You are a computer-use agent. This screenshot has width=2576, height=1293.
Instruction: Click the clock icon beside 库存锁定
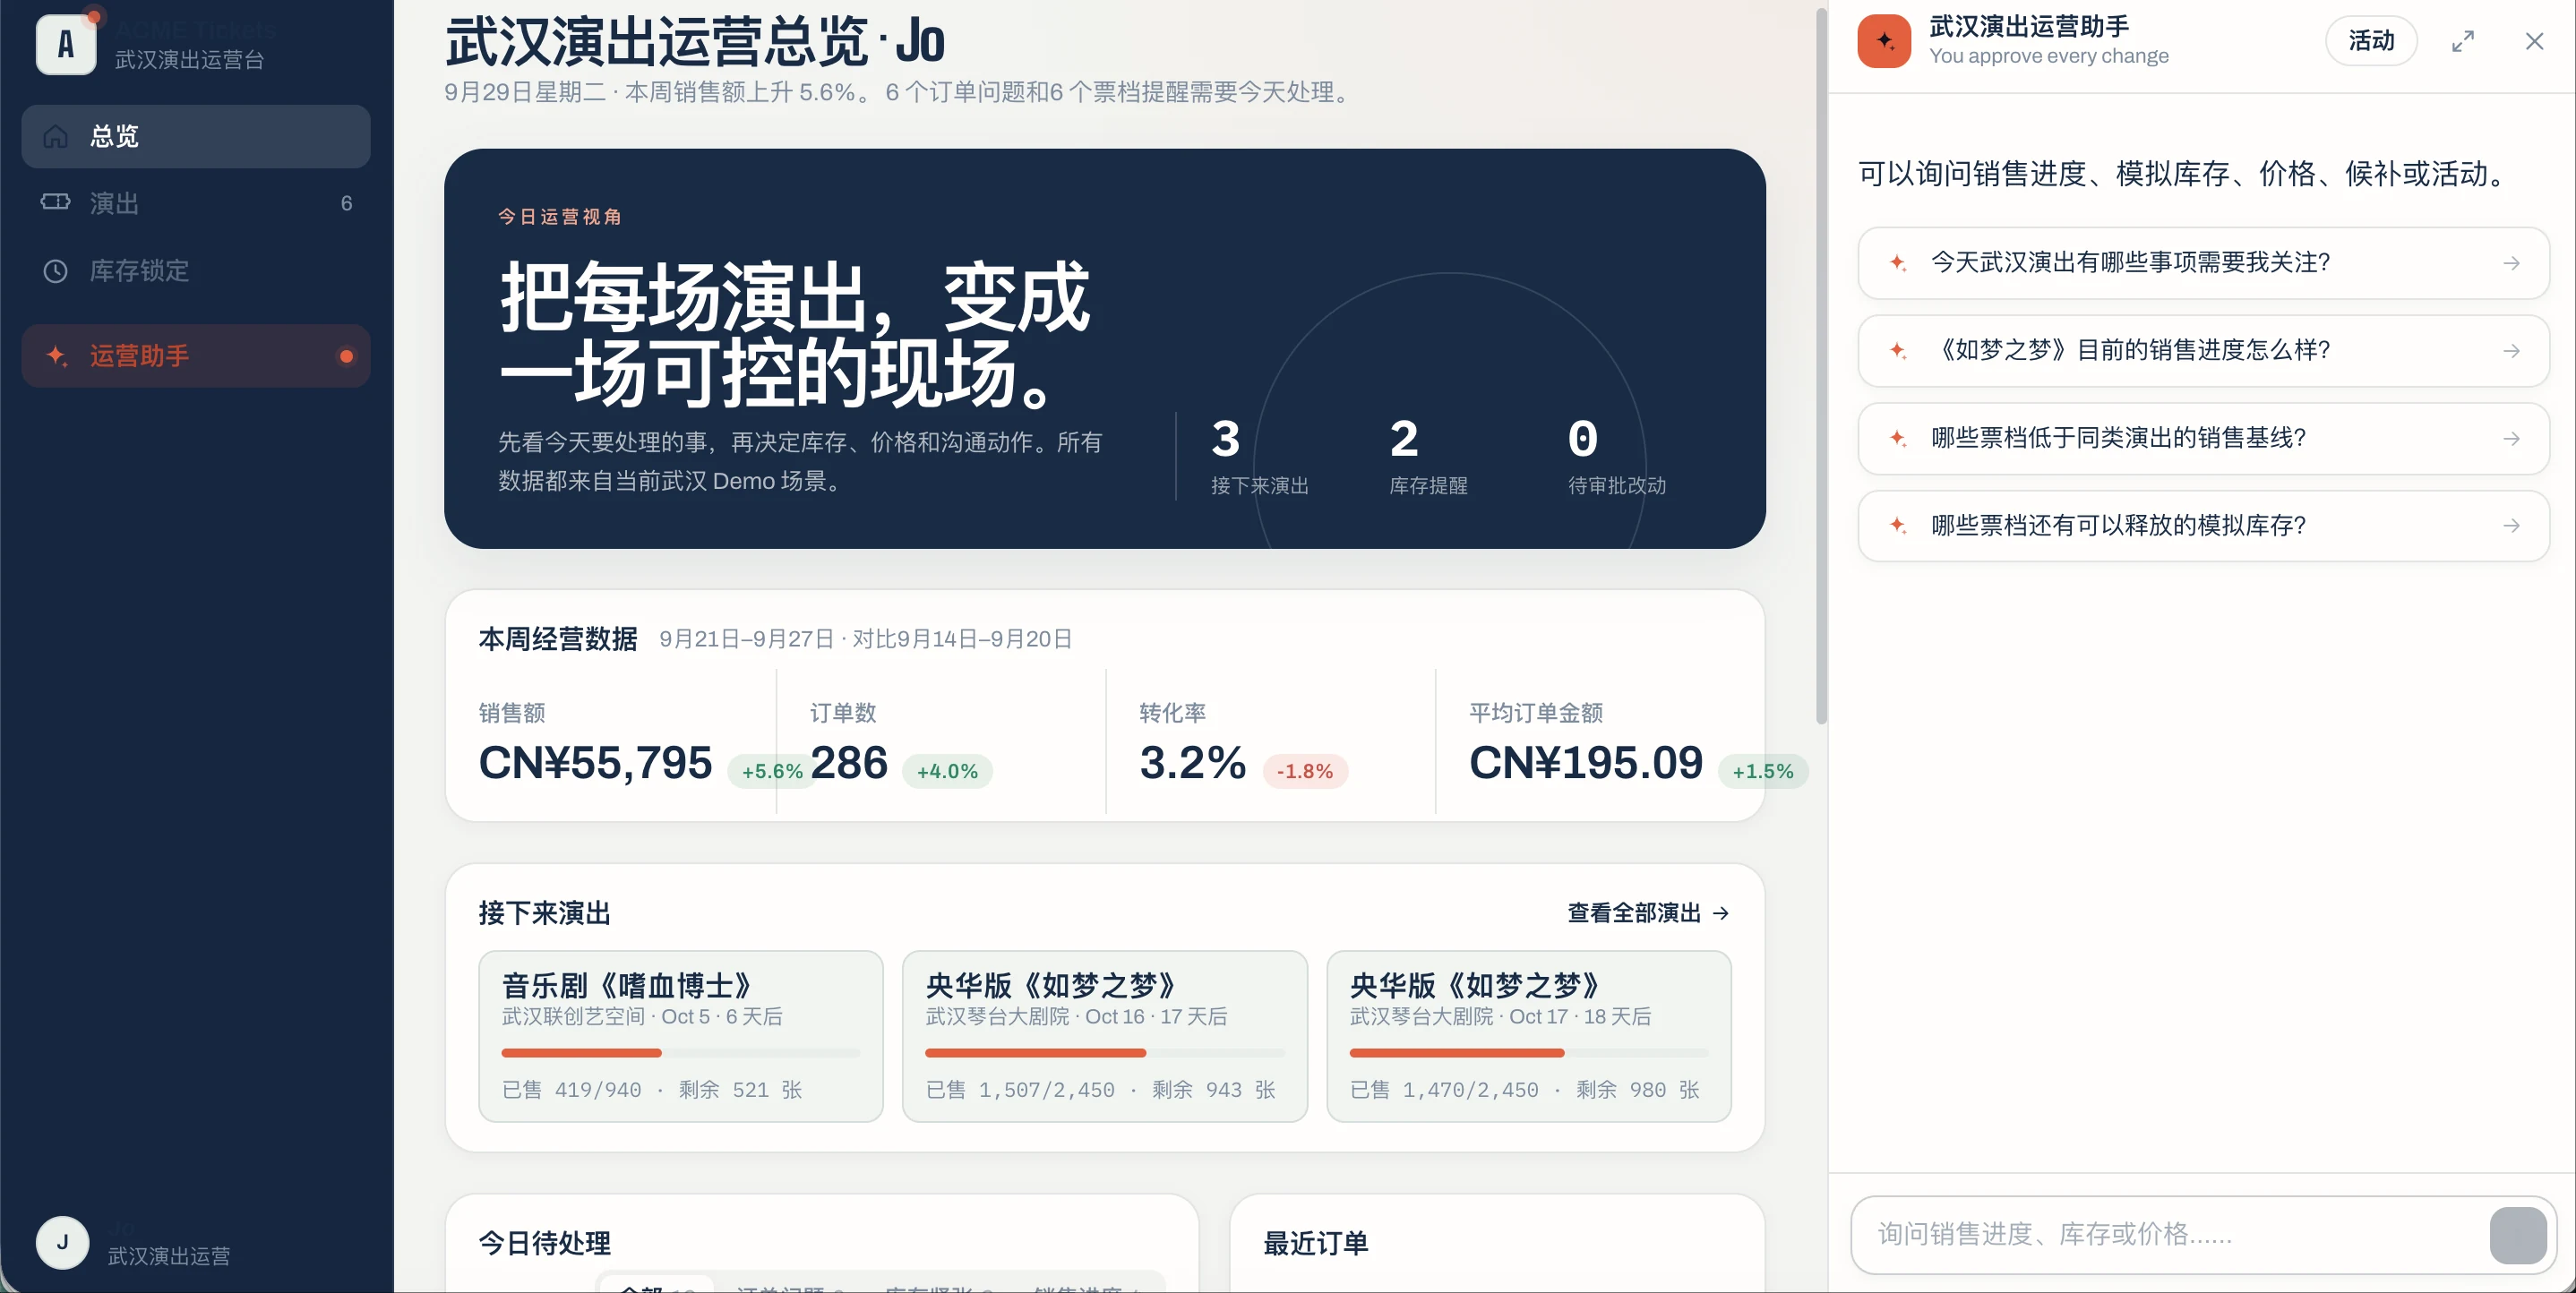point(56,270)
